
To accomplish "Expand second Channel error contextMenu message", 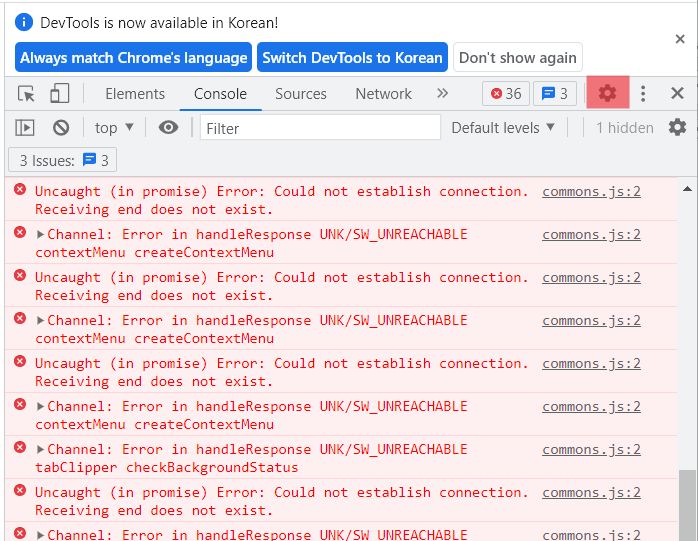I will click(x=41, y=320).
